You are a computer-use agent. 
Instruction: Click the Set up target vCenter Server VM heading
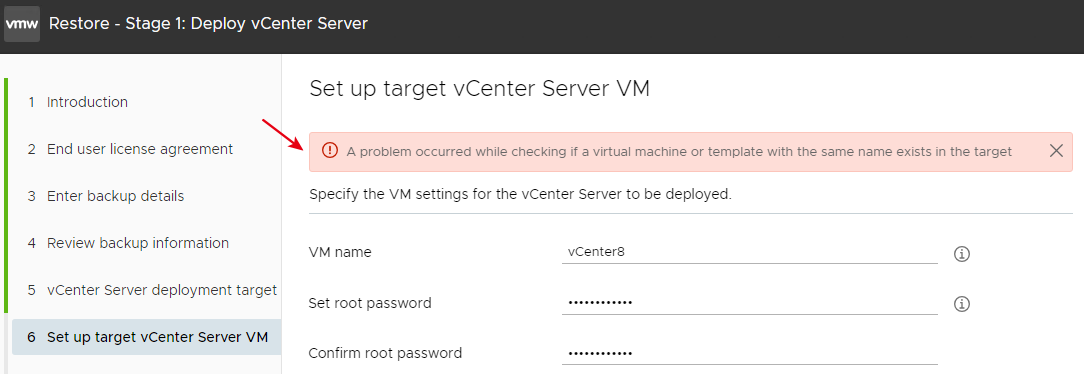click(479, 89)
